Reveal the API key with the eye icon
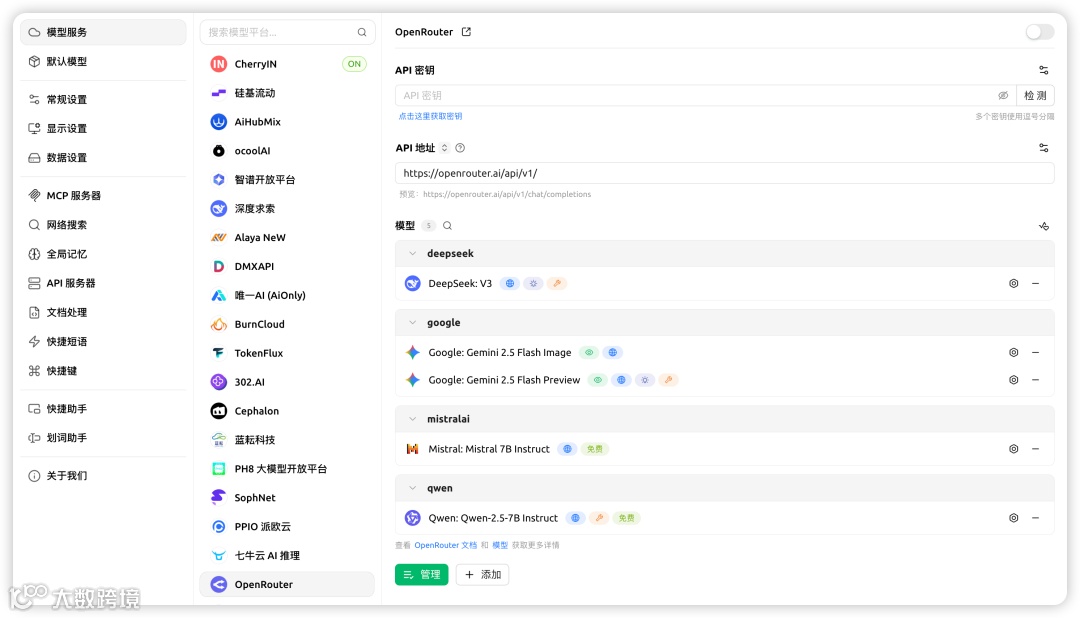Screen dimensions: 1080x618 (1003, 94)
